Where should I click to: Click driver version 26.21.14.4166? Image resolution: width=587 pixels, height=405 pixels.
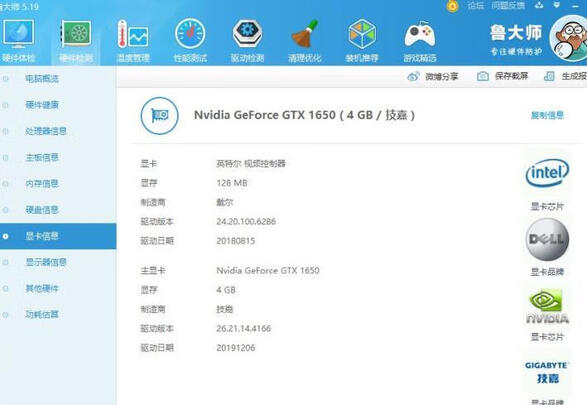(243, 328)
